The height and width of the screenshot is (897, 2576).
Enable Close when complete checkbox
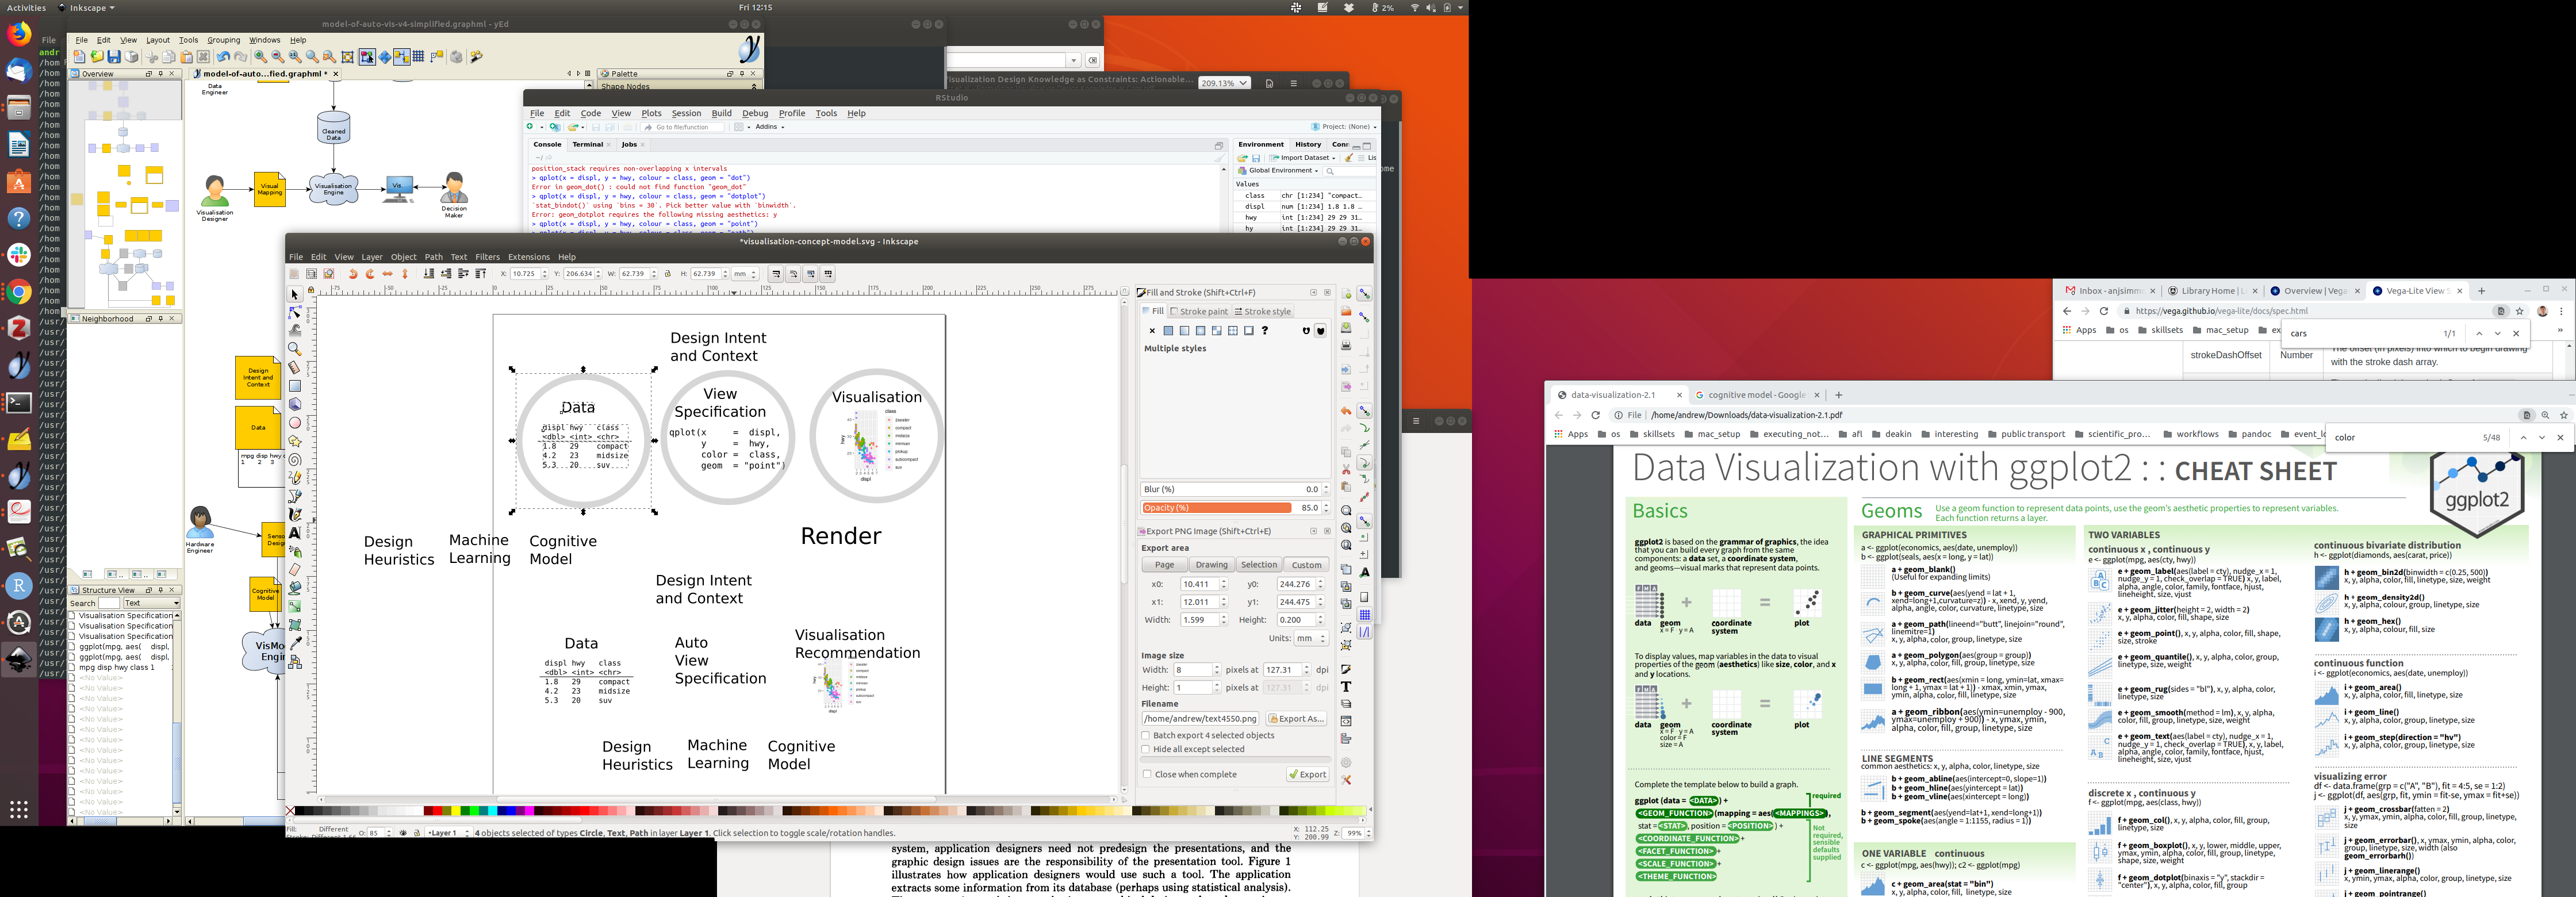point(1146,774)
